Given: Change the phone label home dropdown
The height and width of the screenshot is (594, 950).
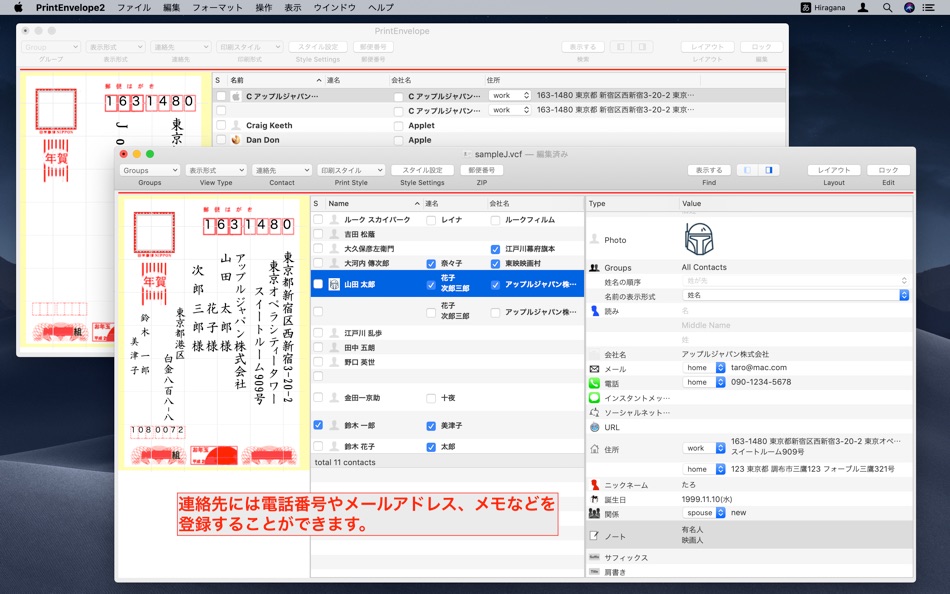Looking at the screenshot, I should pos(704,382).
